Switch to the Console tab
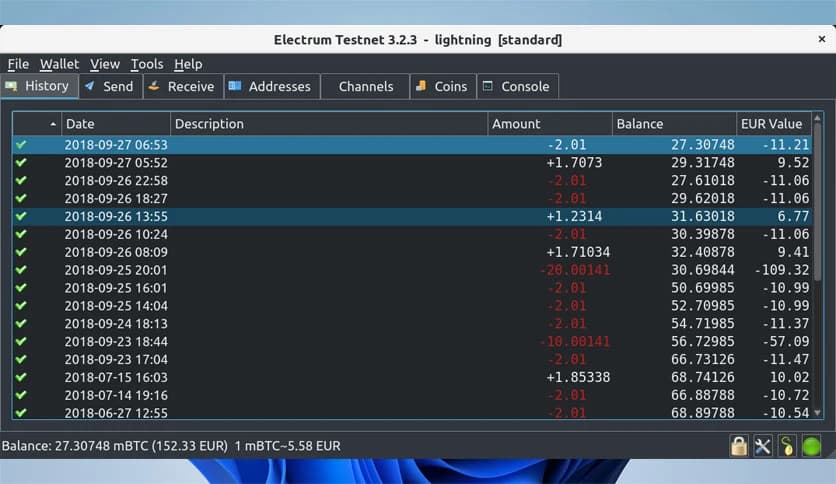This screenshot has height=484, width=836. [518, 86]
